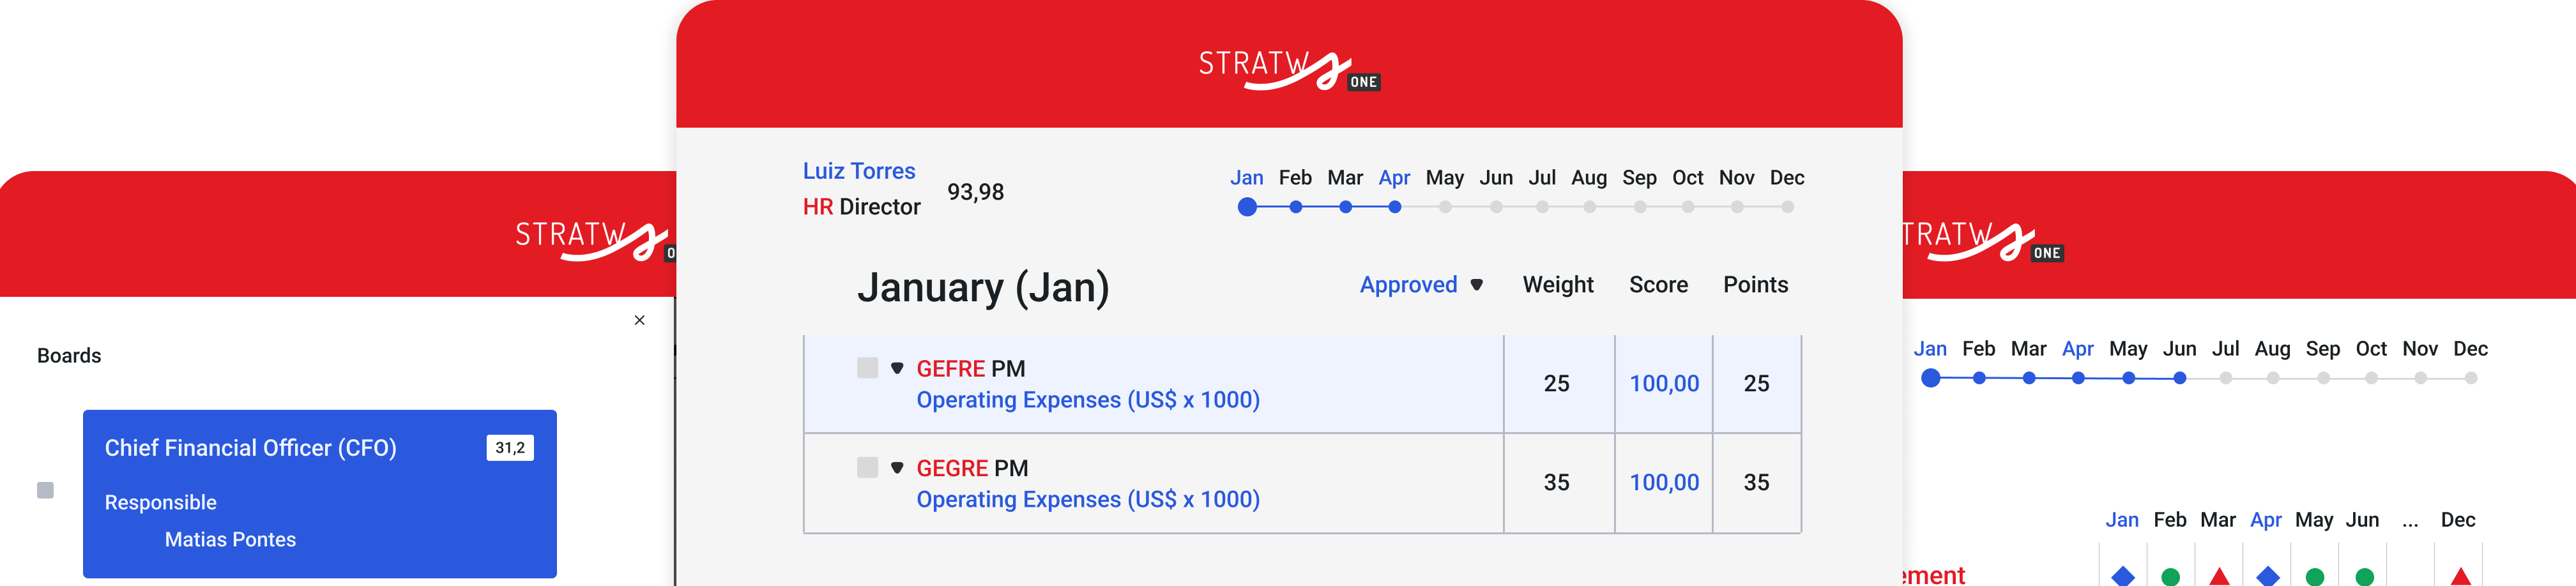
Task: Click the red triangle icon under Mar
Action: click(2219, 576)
